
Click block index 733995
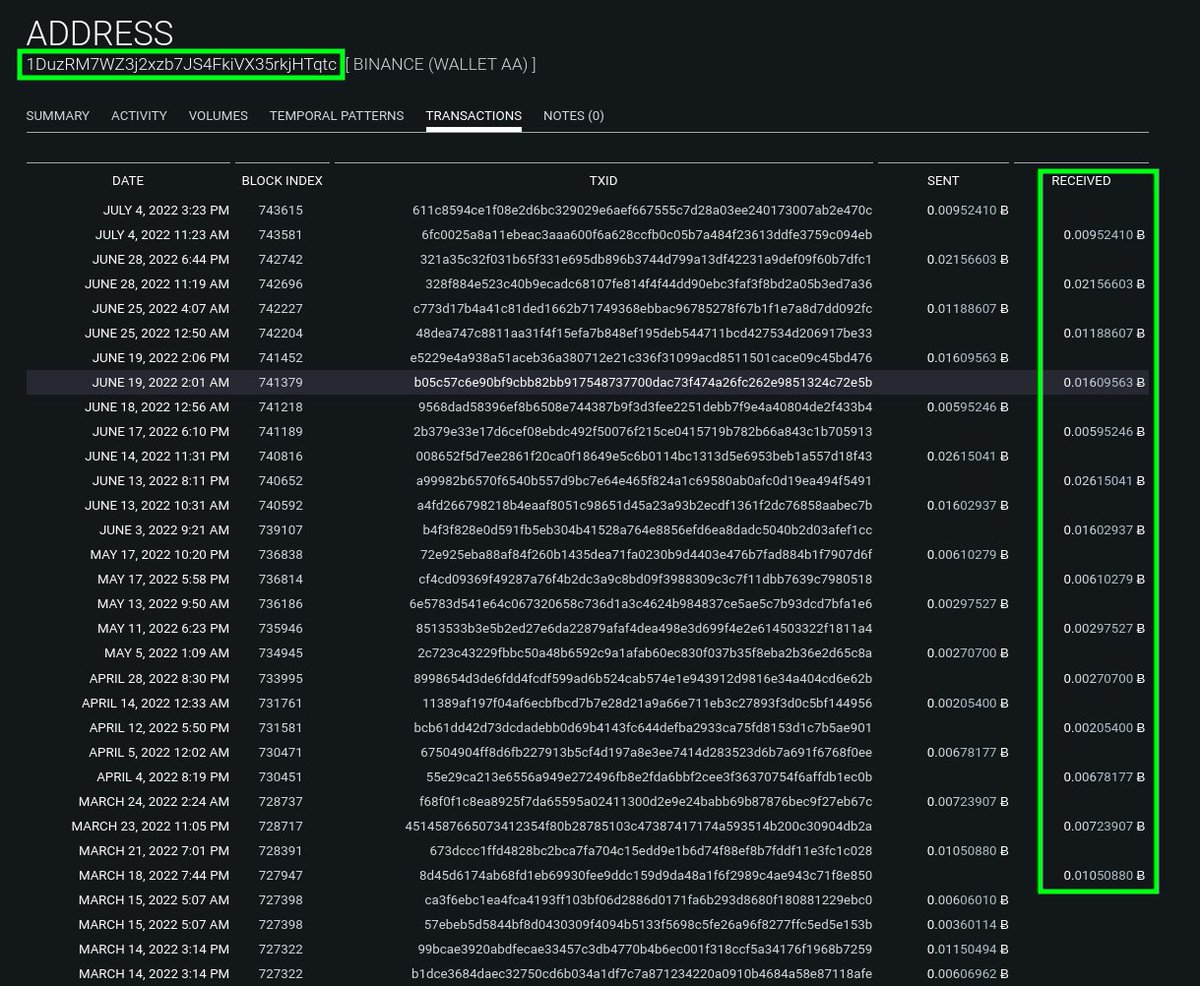point(280,678)
